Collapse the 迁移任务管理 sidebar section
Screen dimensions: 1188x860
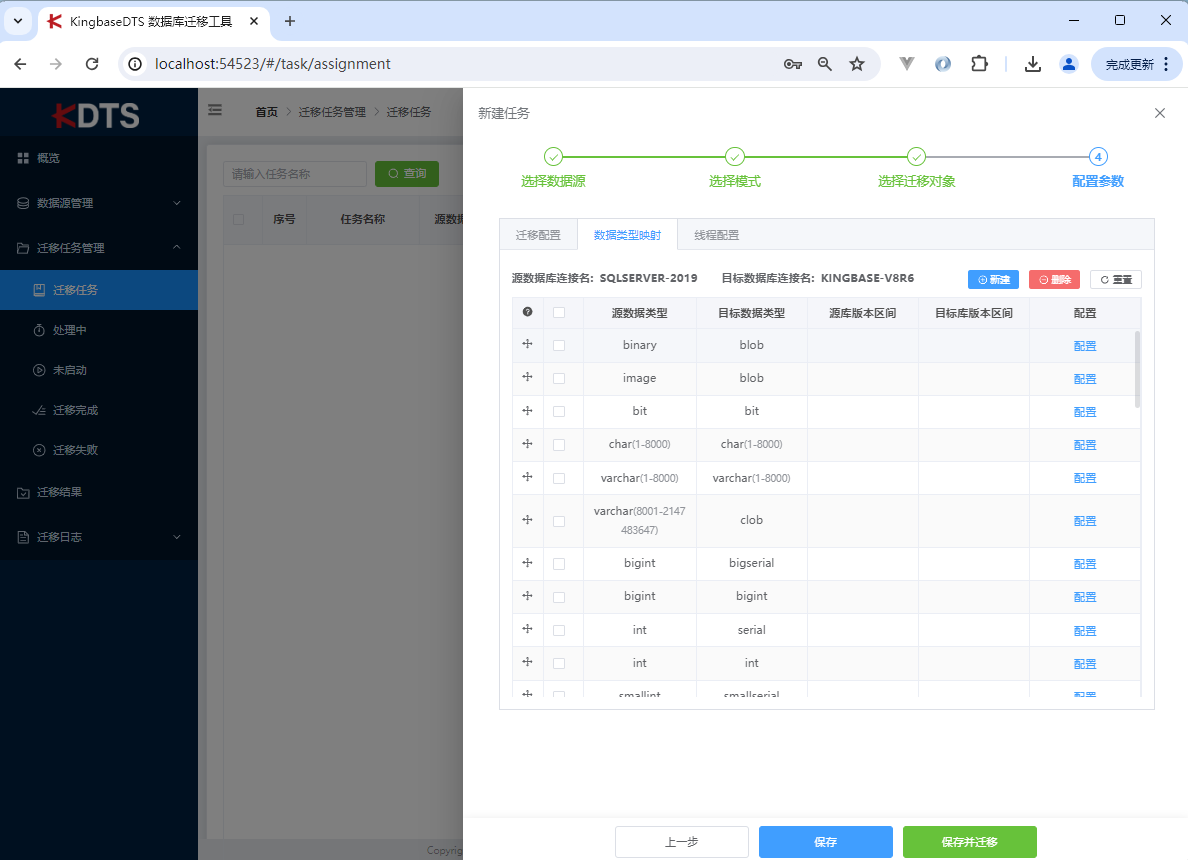pyautogui.click(x=98, y=248)
